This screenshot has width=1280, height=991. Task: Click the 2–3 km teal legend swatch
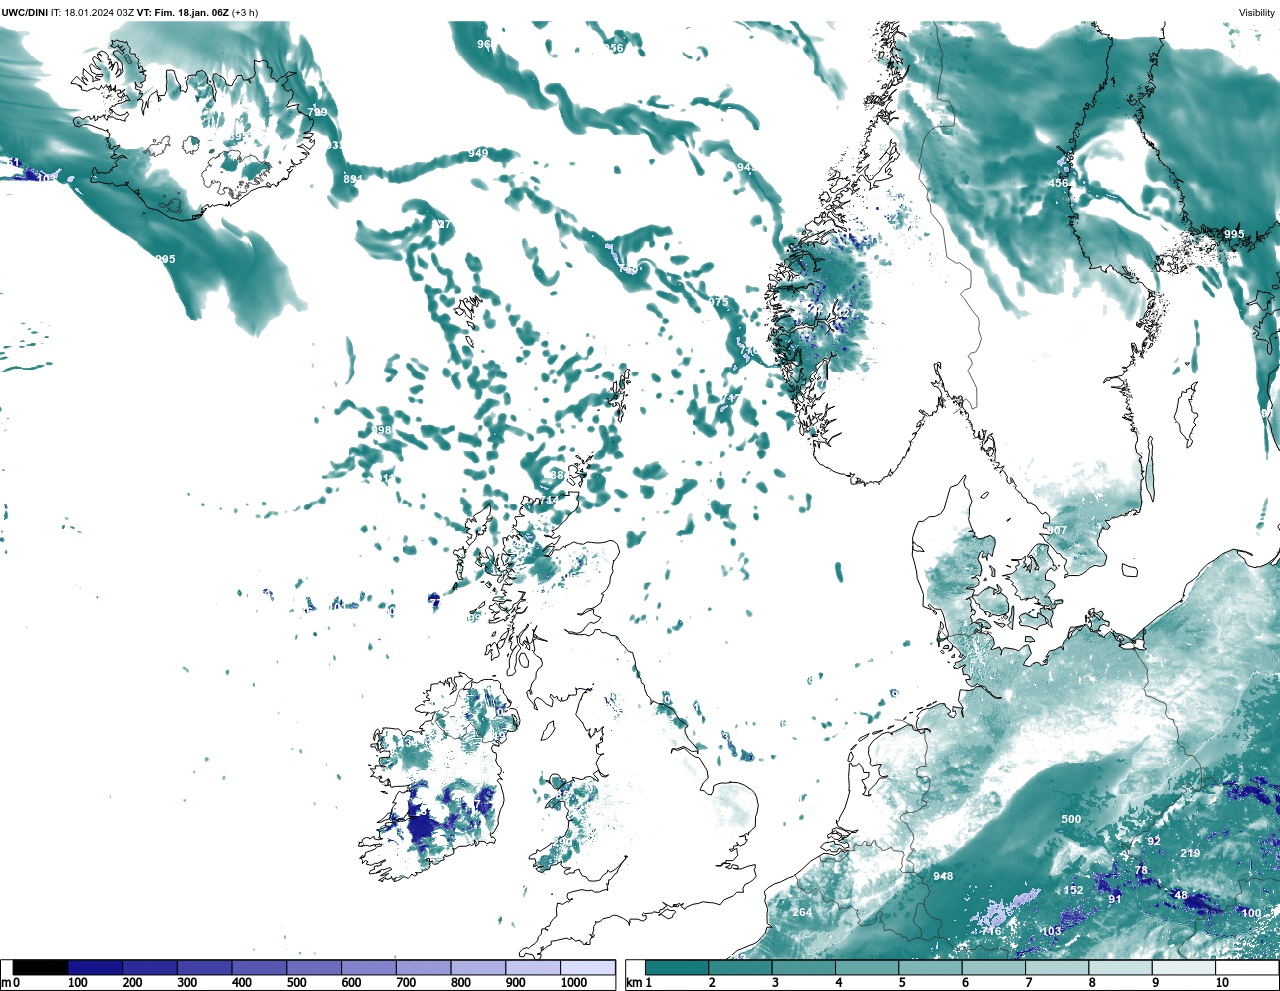coord(740,967)
